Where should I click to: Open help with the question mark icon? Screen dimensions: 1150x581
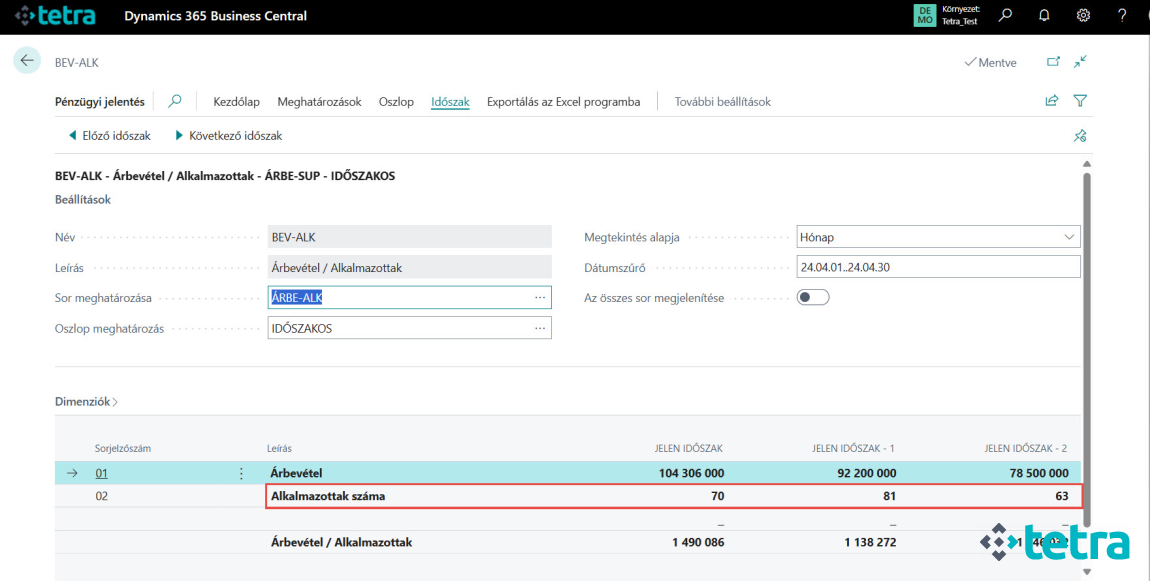pos(1121,15)
